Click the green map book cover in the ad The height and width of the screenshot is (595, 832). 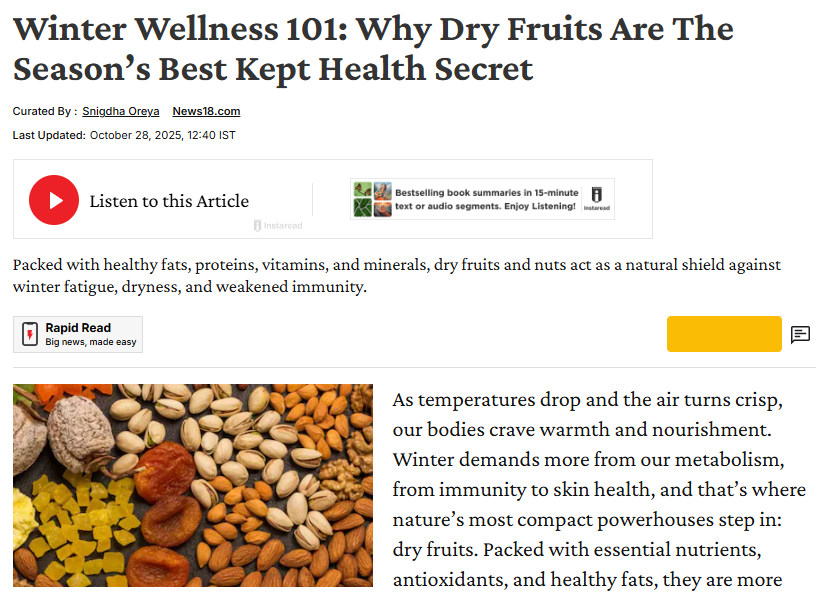[x=362, y=207]
